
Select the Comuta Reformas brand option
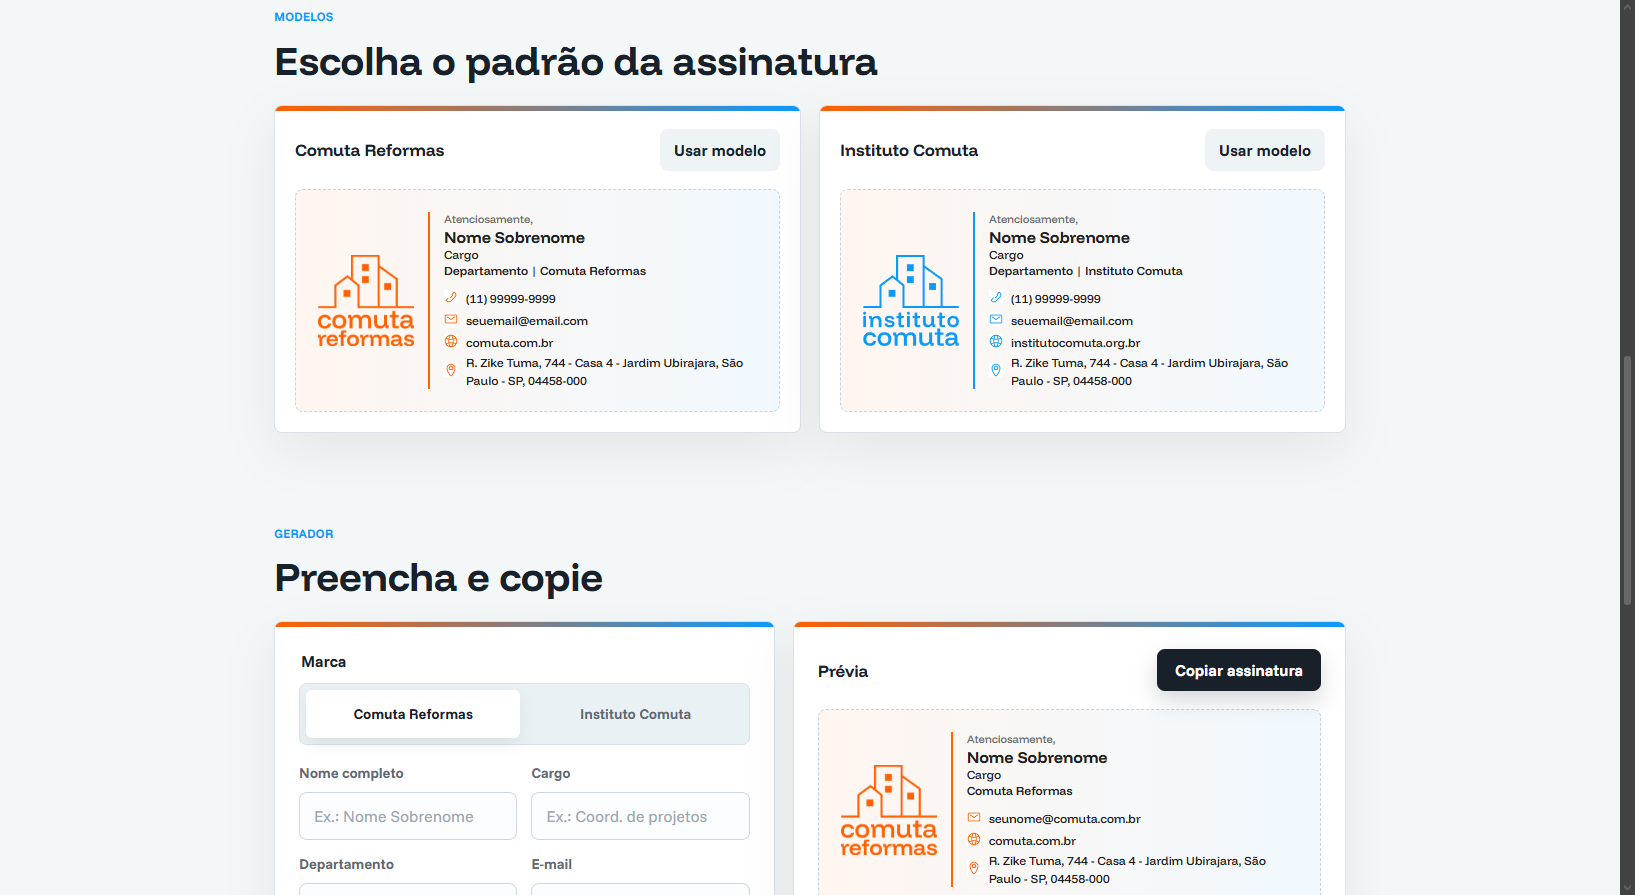(413, 714)
